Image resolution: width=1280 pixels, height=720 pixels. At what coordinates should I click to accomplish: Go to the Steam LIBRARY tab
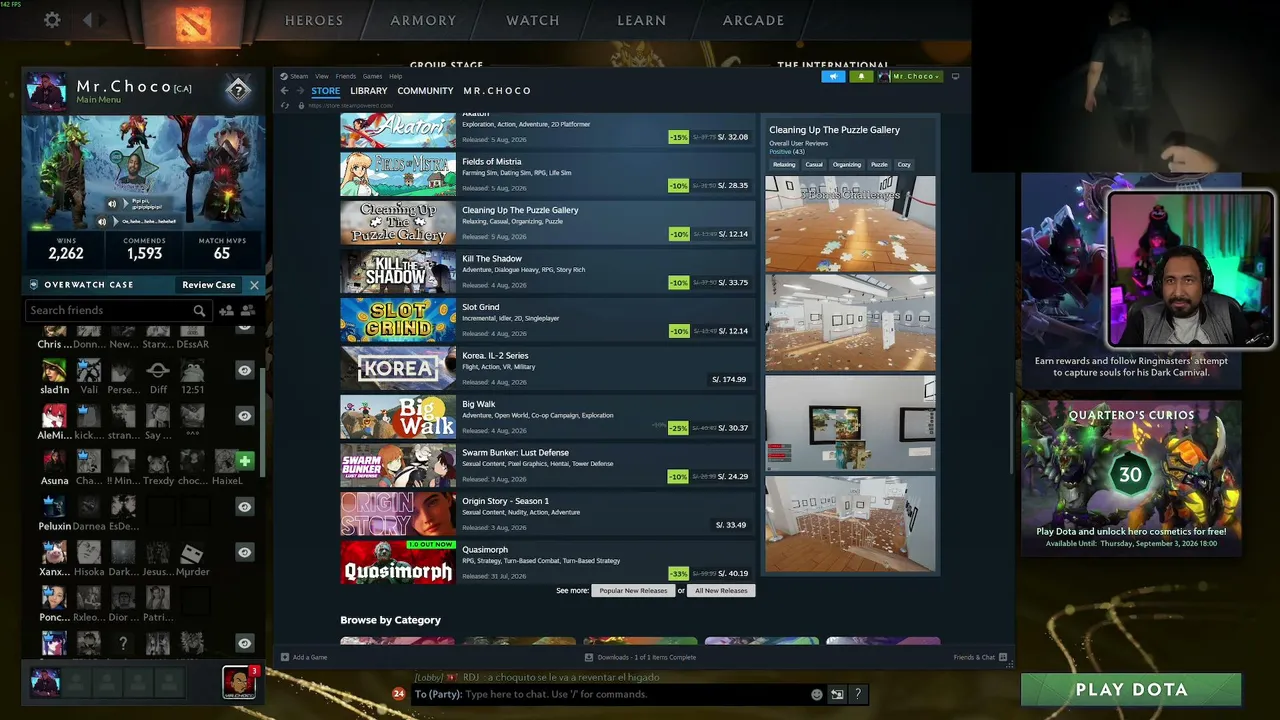pyautogui.click(x=369, y=91)
